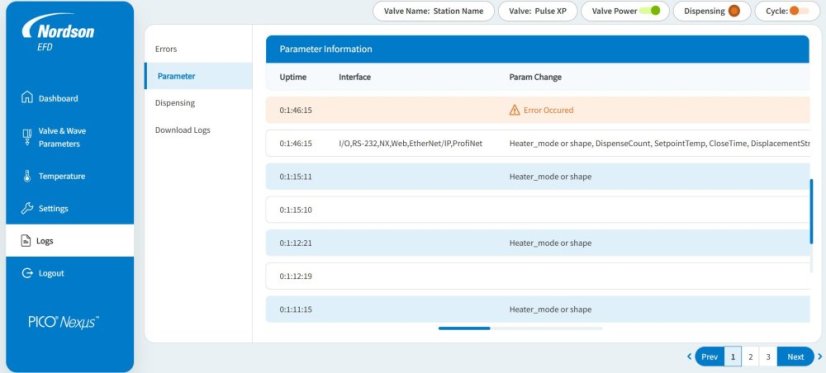
Task: Click the Error Occured warning triangle icon
Action: click(515, 110)
